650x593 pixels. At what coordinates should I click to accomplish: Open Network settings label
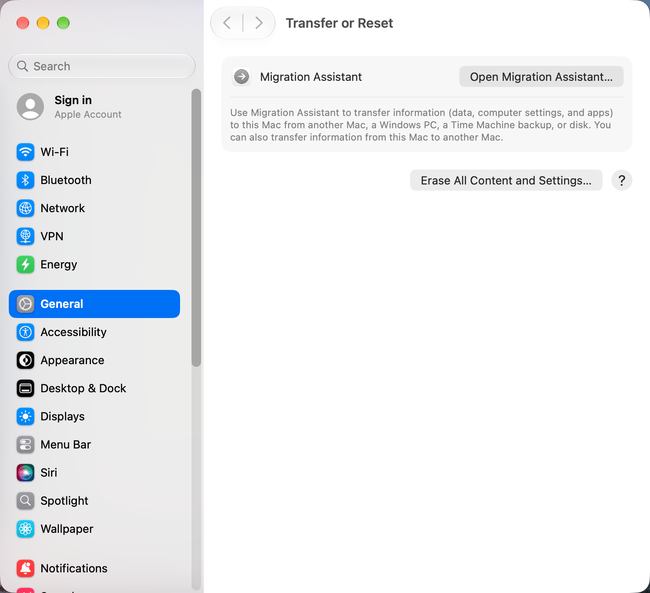pyautogui.click(x=62, y=208)
